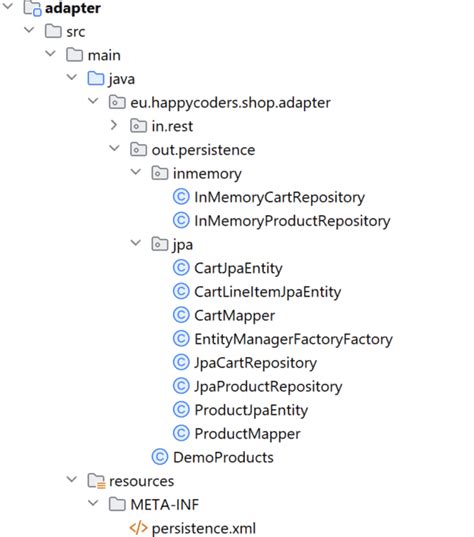Click the jpa package icon
The image size is (474, 537).
click(x=160, y=244)
